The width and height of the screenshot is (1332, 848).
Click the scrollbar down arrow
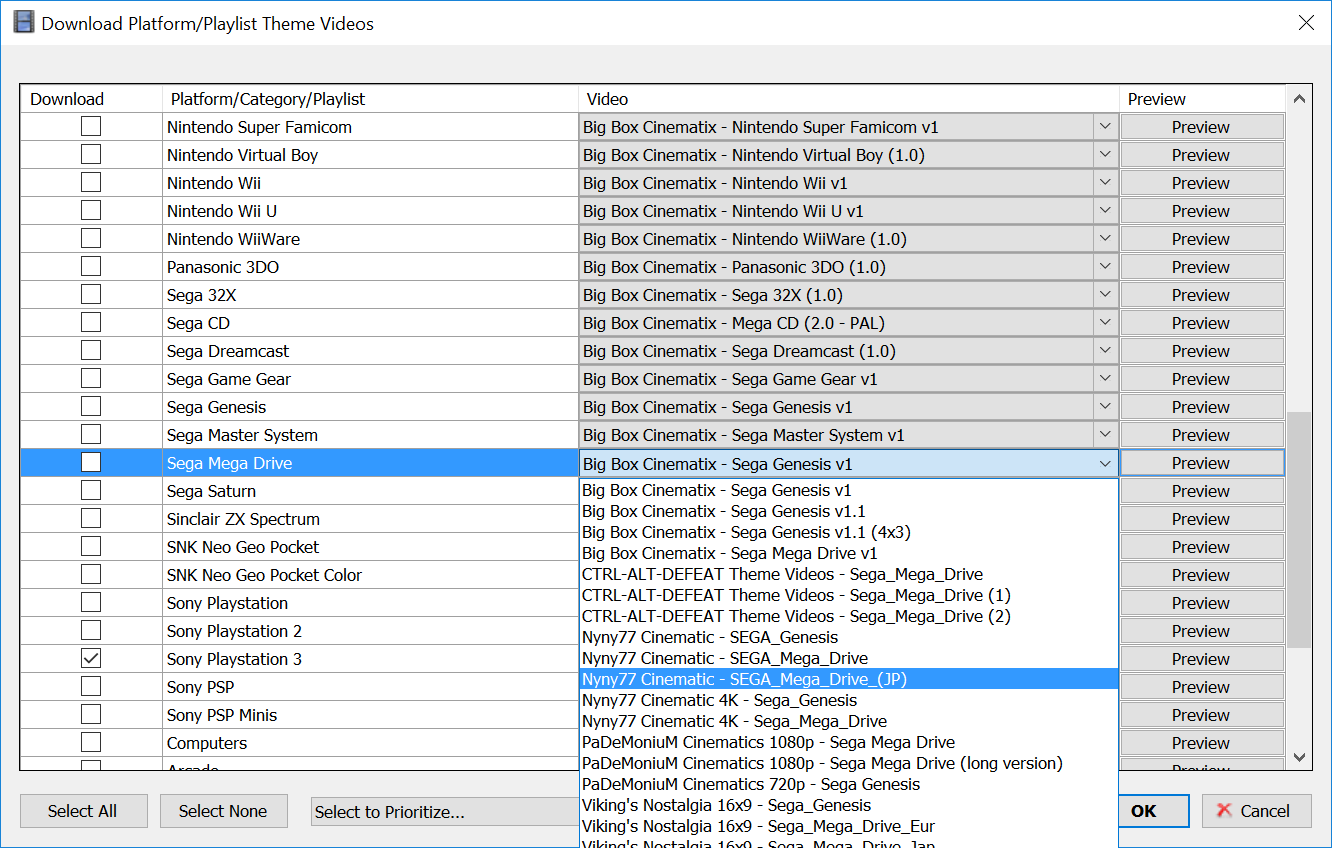[x=1299, y=758]
